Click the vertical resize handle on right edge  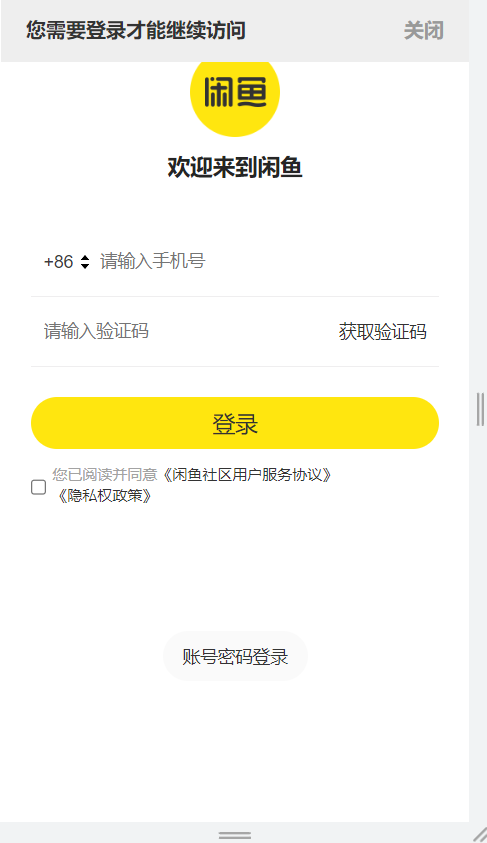pyautogui.click(x=481, y=409)
